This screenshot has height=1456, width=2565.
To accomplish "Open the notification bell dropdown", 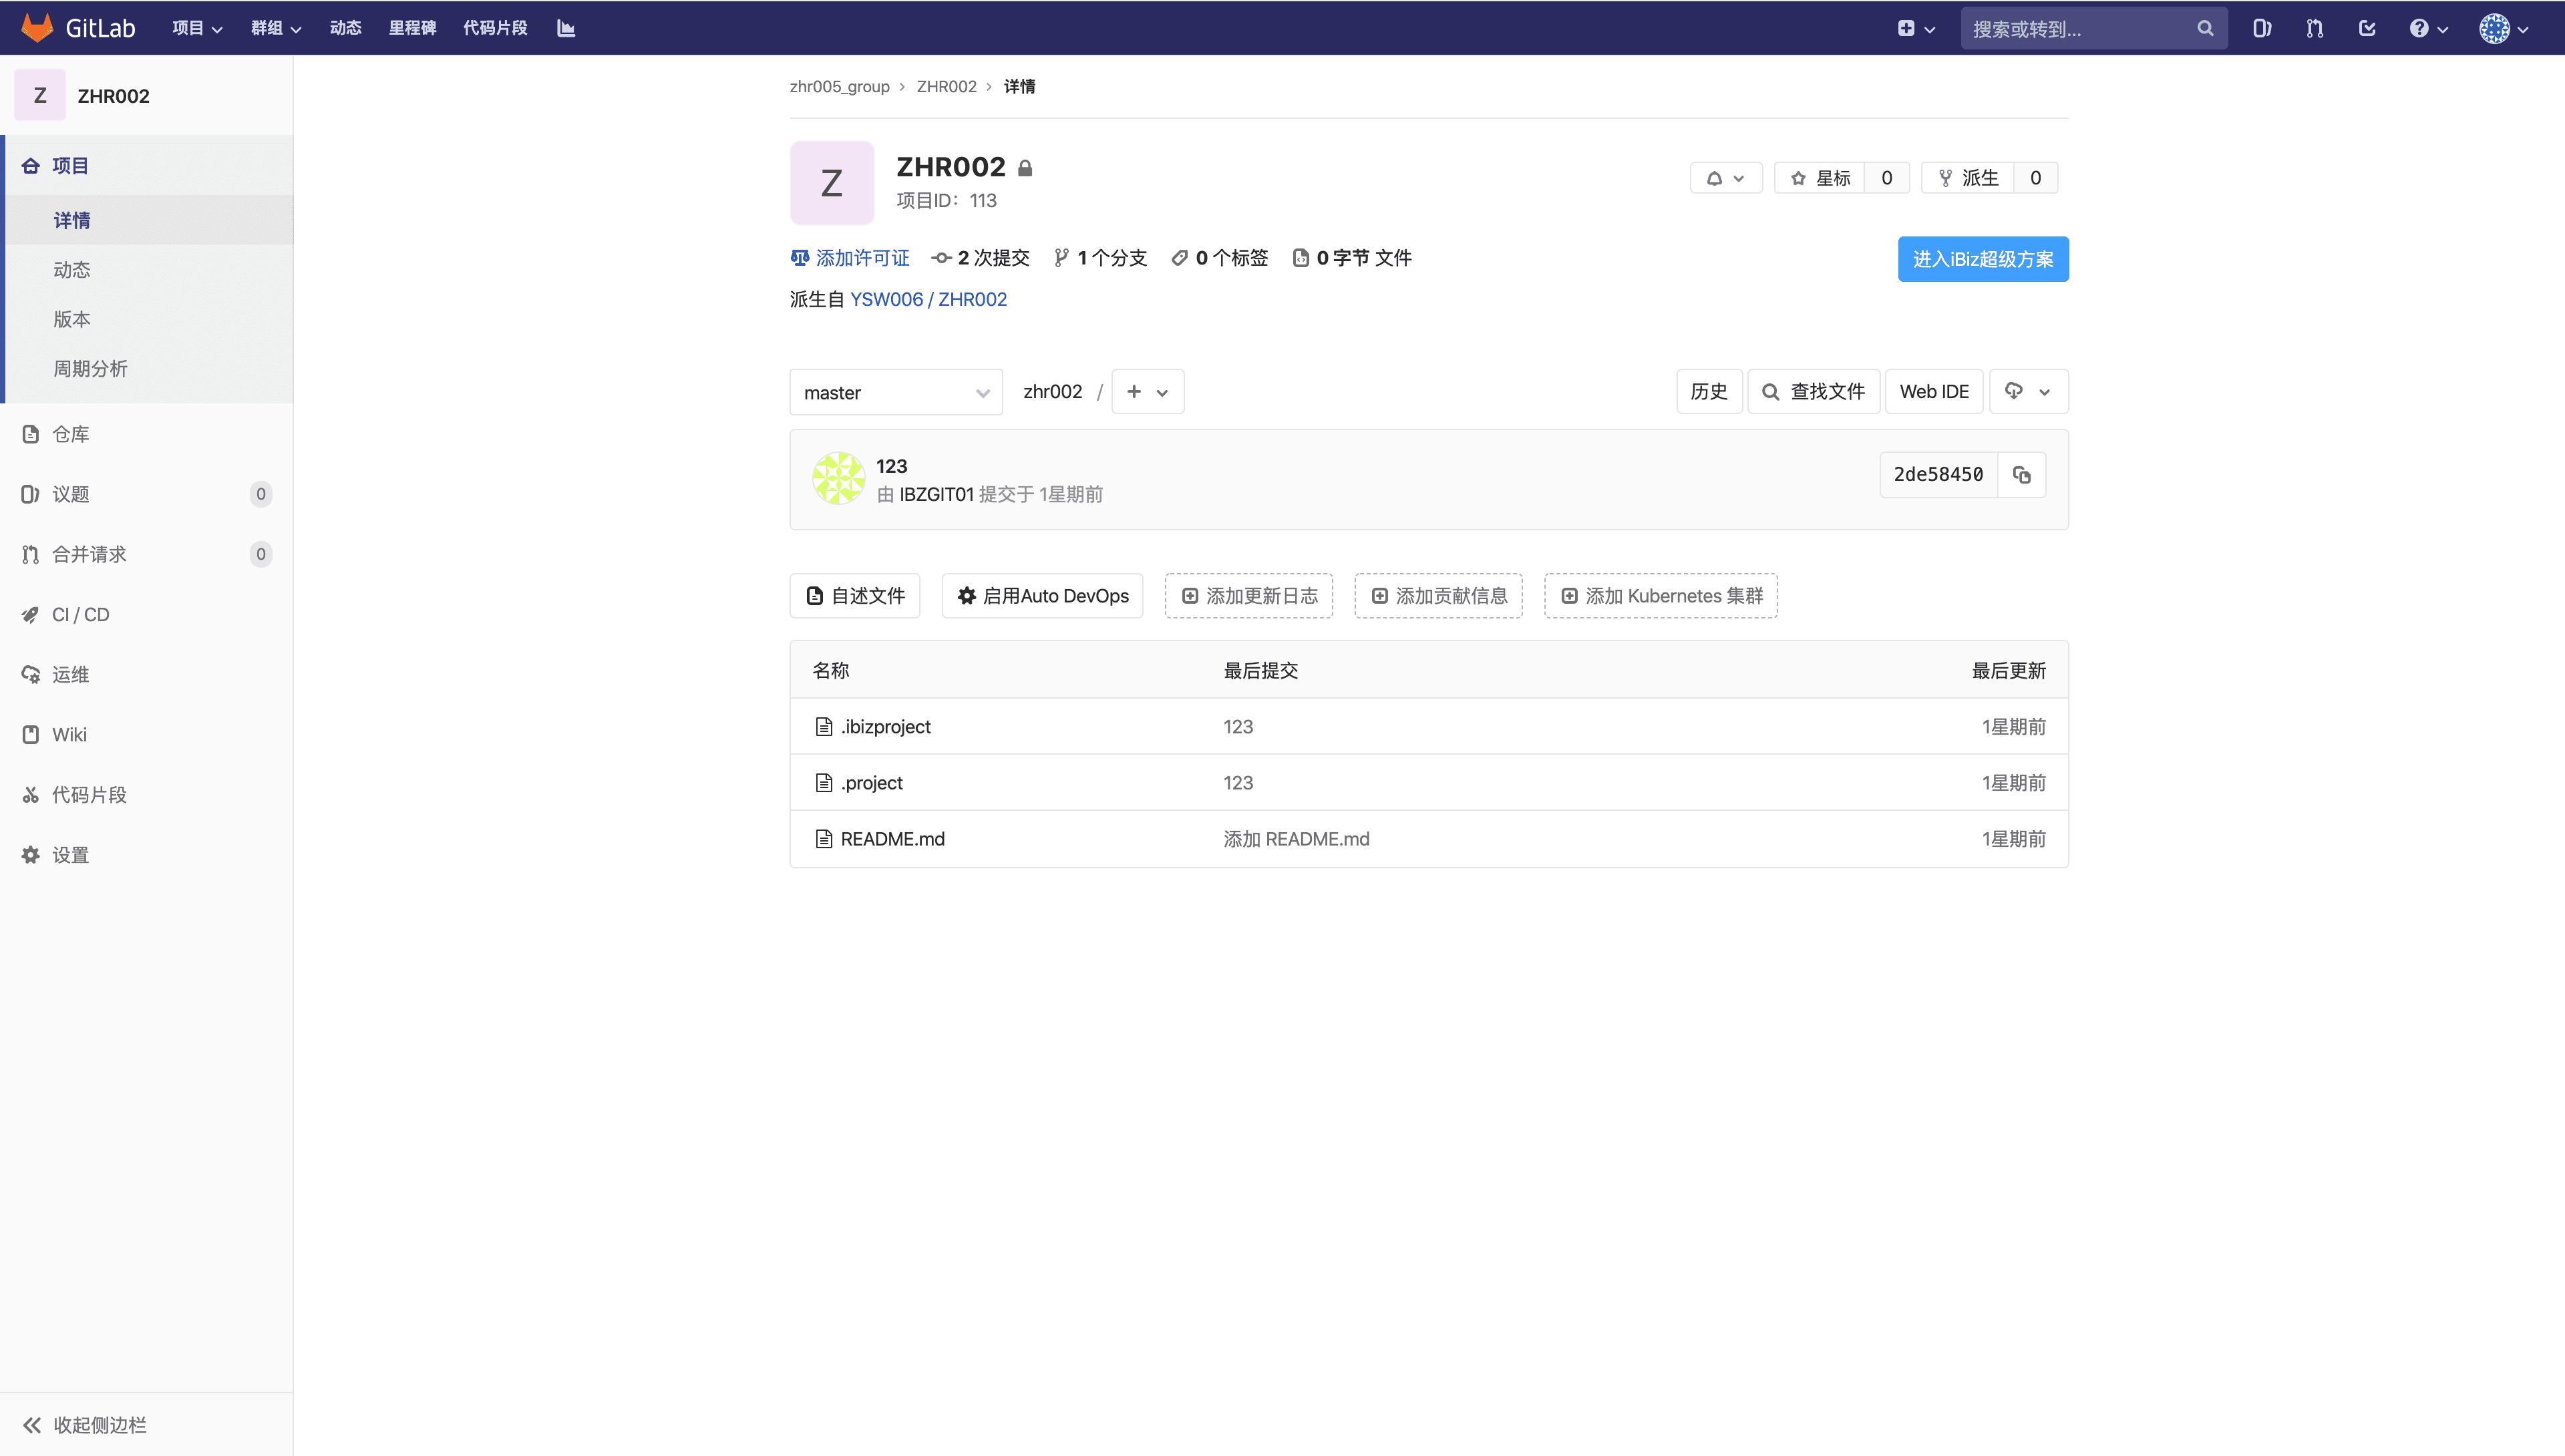I will (1726, 178).
